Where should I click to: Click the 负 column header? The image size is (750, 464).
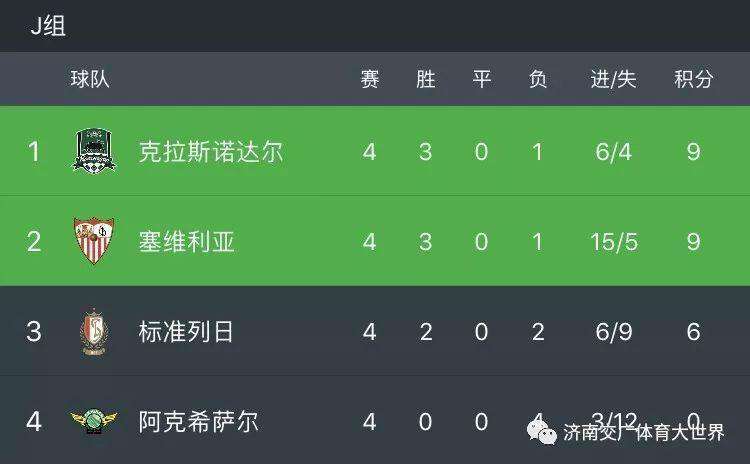click(x=538, y=79)
